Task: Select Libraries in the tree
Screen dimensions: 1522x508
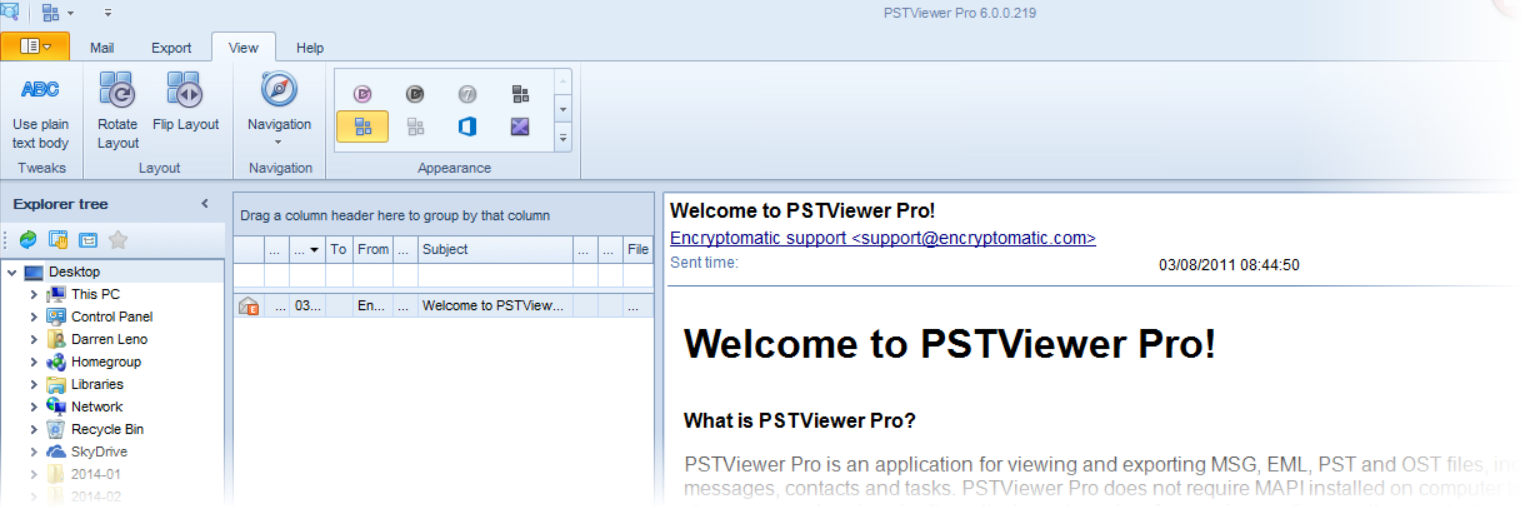Action: tap(97, 384)
